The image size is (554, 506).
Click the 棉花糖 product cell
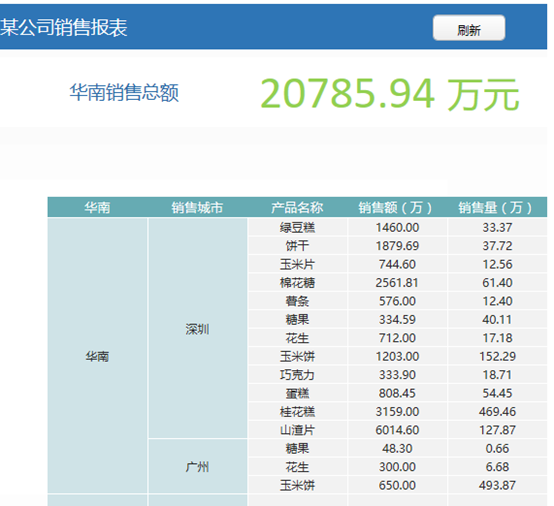pos(297,282)
